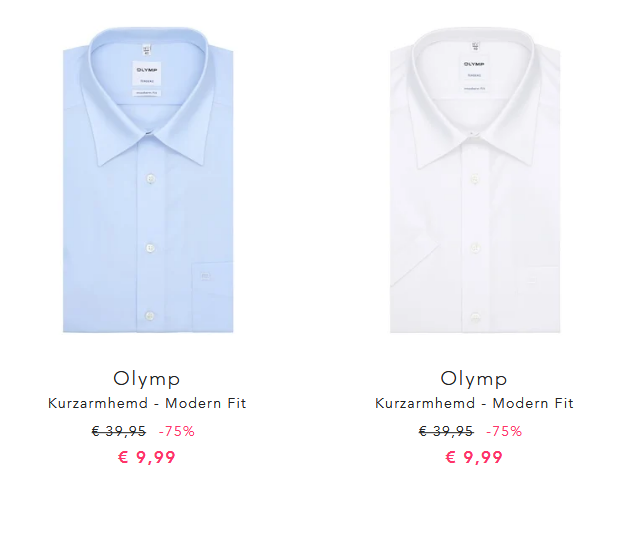Open the light blue Olymp shirt image
The width and height of the screenshot is (621, 540).
coord(148,179)
